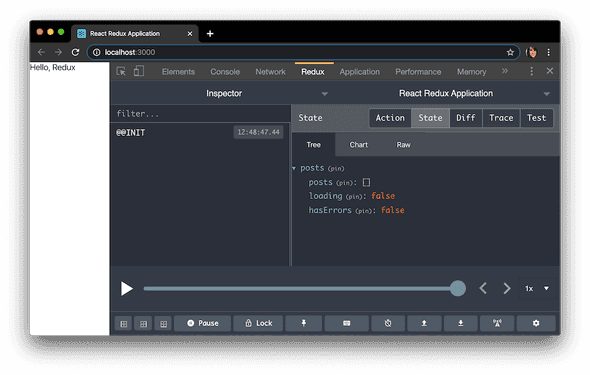View site information icon in address bar
The height and width of the screenshot is (375, 590).
pyautogui.click(x=97, y=52)
